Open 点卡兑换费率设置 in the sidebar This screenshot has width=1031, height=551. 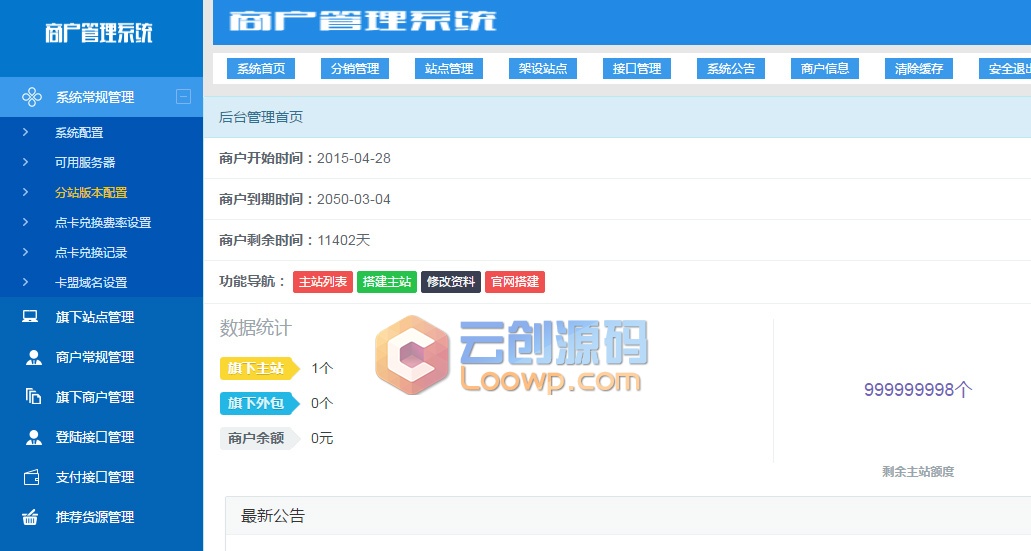pos(103,223)
